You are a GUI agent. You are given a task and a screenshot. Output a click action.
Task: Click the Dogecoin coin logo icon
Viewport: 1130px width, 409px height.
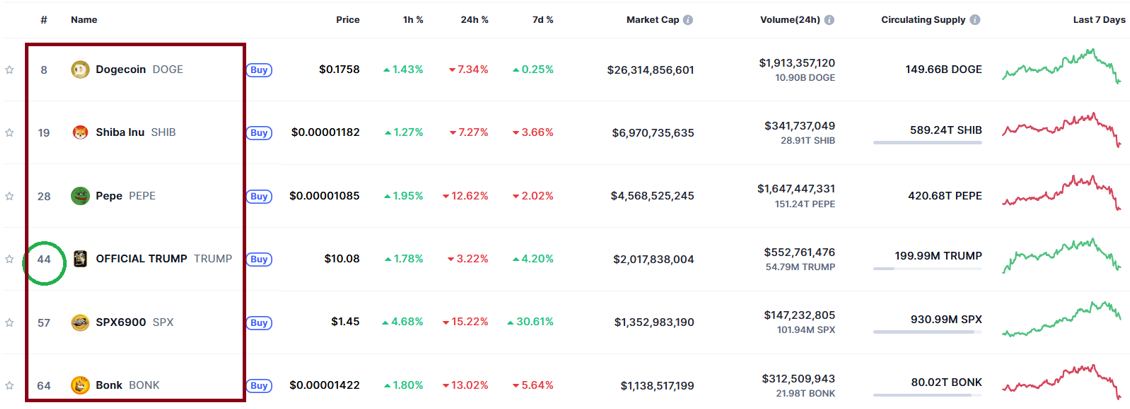(x=81, y=70)
